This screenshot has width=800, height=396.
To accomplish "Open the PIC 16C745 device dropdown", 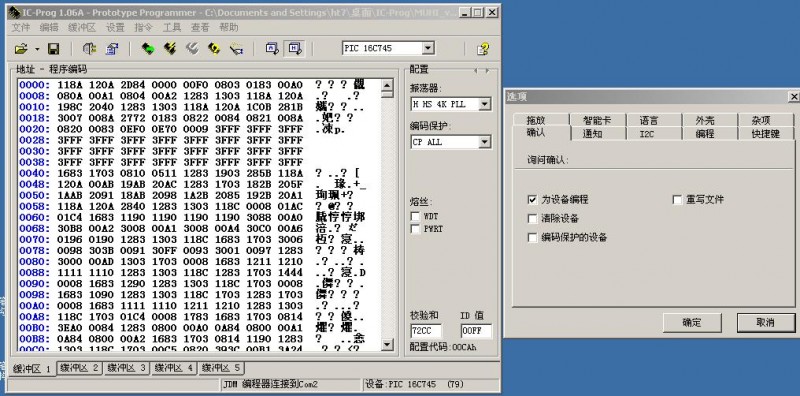I will coord(429,48).
